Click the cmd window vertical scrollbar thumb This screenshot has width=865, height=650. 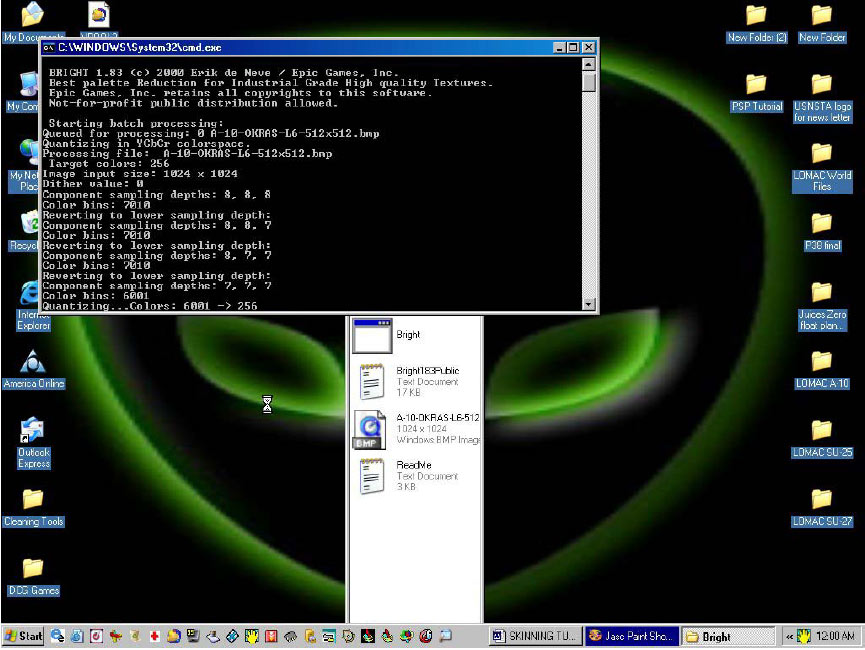tap(589, 82)
